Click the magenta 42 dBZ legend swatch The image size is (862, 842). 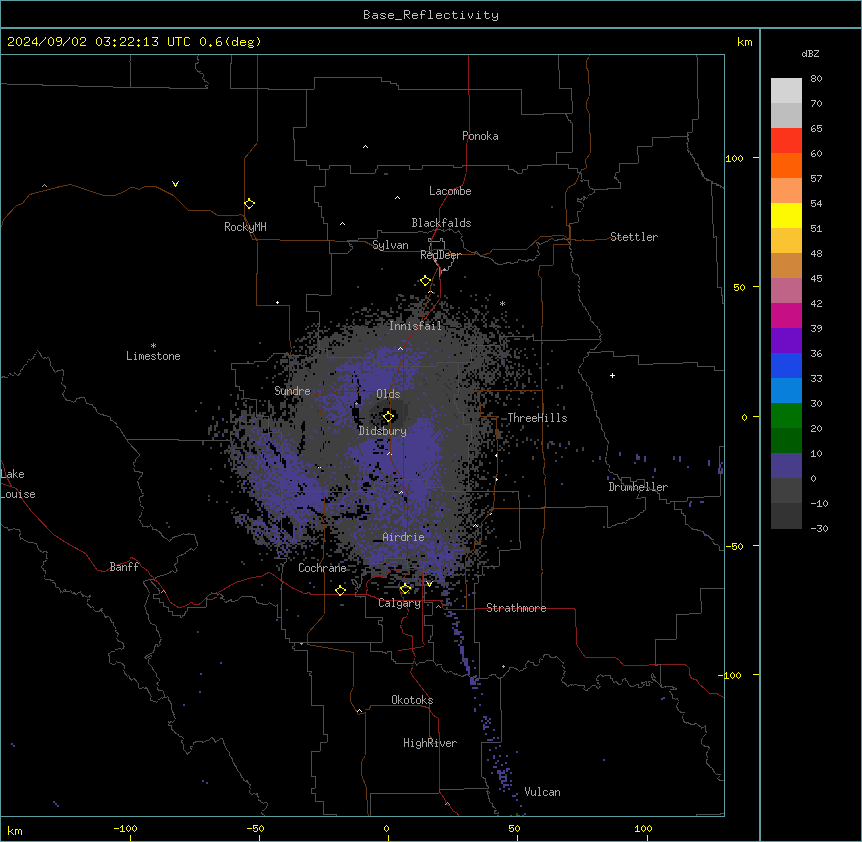coord(786,315)
